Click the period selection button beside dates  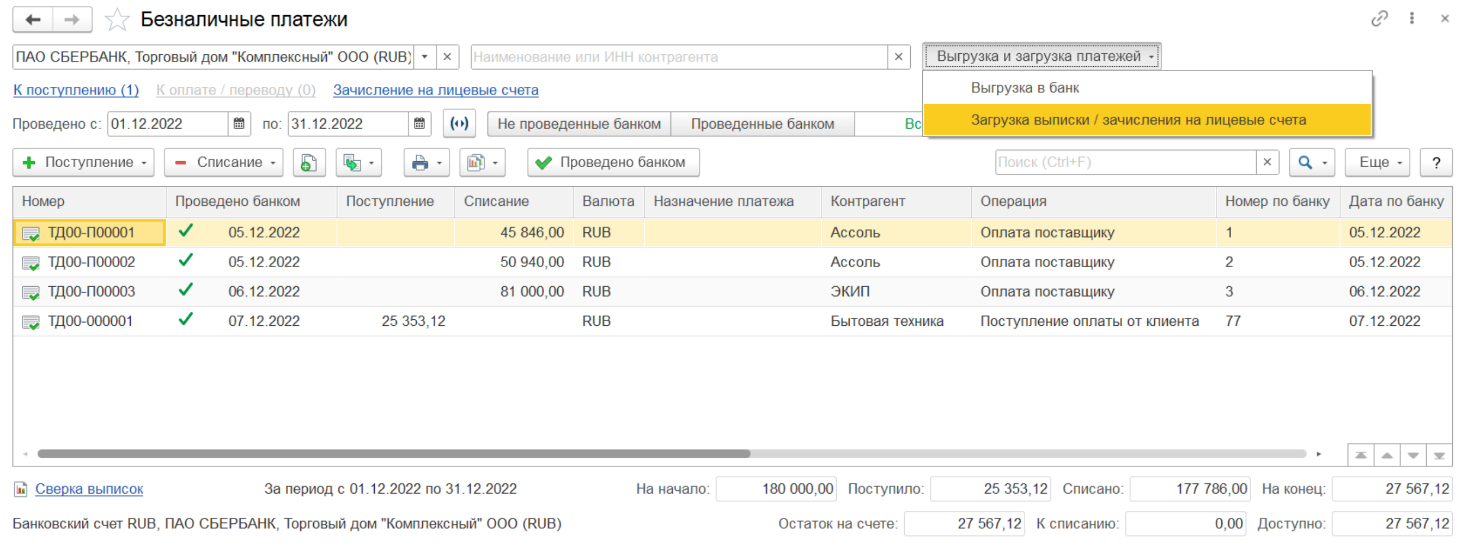pyautogui.click(x=459, y=124)
